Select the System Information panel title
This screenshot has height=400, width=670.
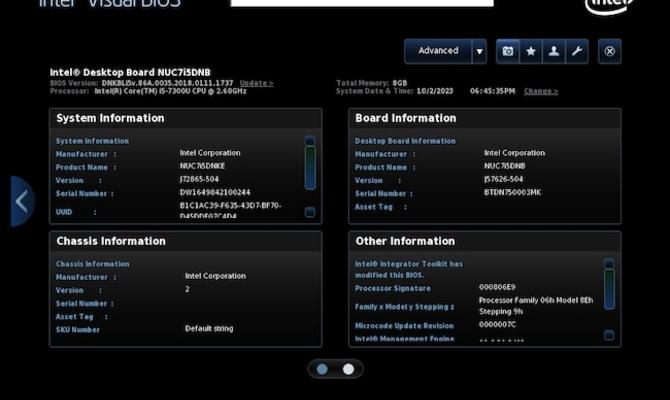(x=110, y=118)
